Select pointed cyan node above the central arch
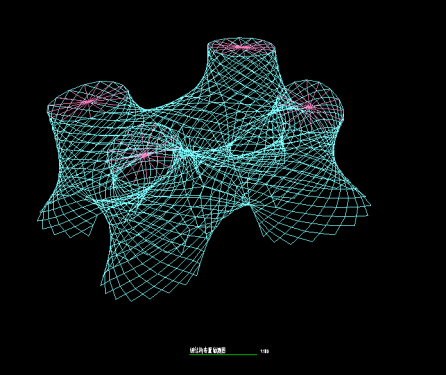 click(x=246, y=201)
